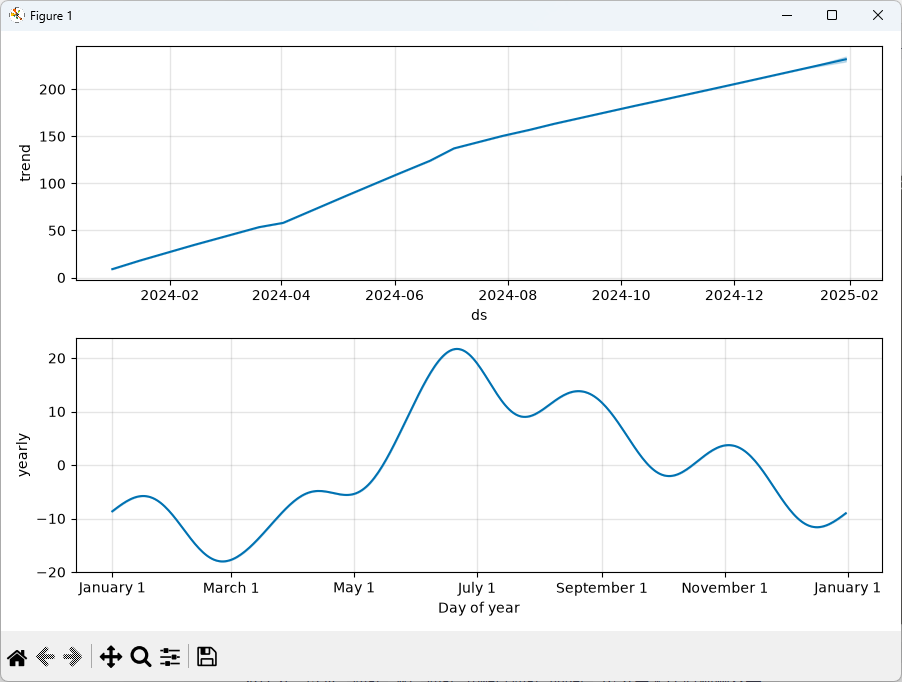Click the 50 tick on trend axis

click(x=58, y=231)
